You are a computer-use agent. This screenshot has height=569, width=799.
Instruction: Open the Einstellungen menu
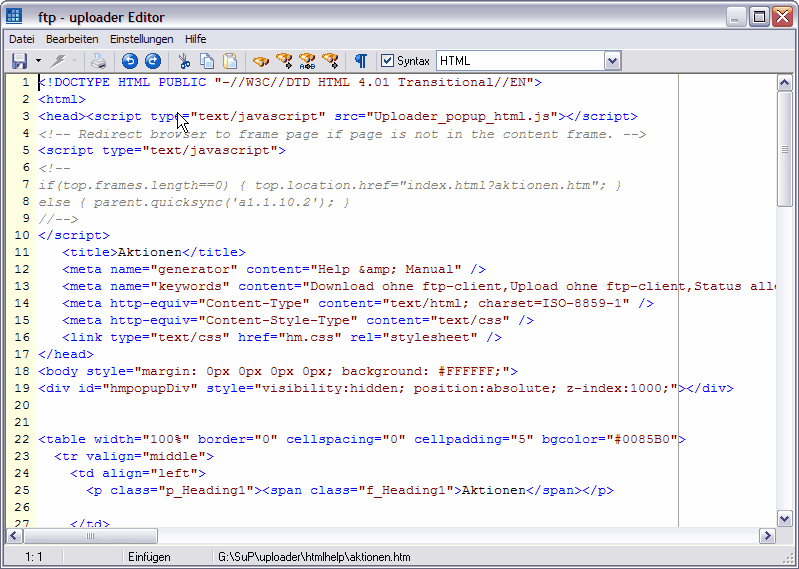click(141, 38)
